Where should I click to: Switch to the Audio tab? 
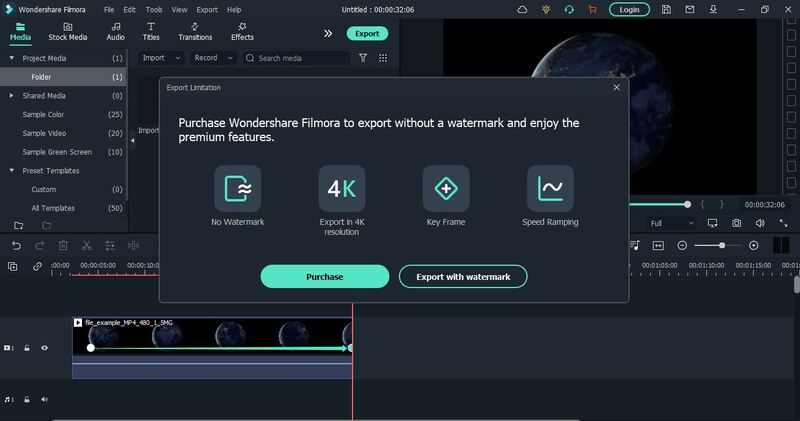coord(115,32)
